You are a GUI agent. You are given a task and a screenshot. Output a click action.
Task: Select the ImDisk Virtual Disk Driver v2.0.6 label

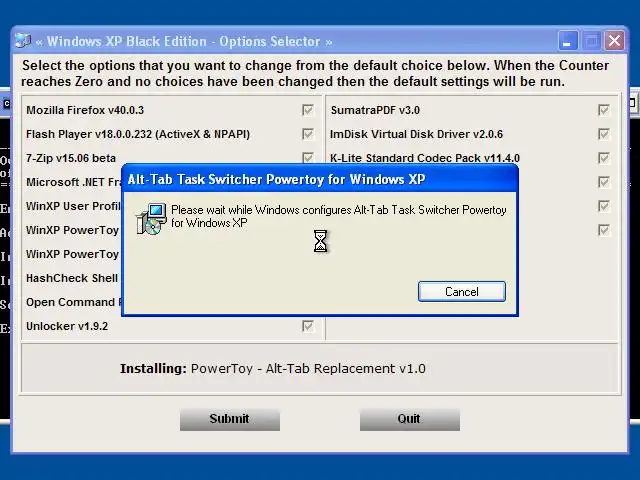point(416,134)
